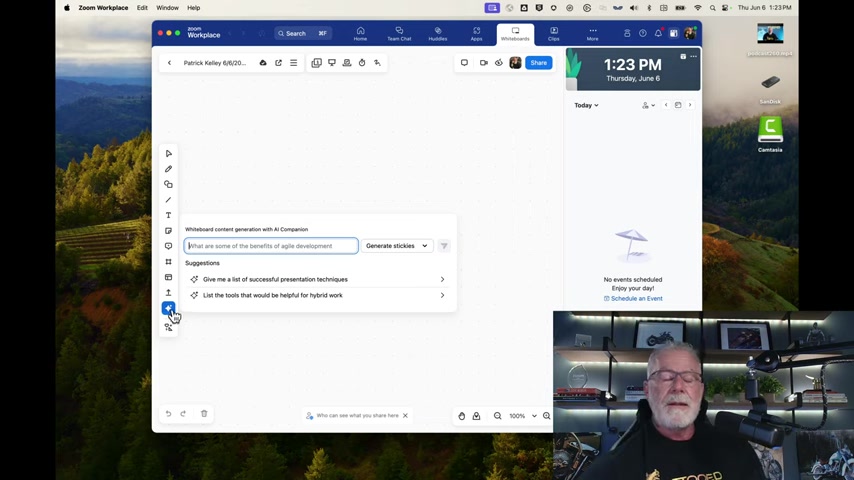Redo the whiteboard action
This screenshot has height=480, width=854.
(x=184, y=414)
